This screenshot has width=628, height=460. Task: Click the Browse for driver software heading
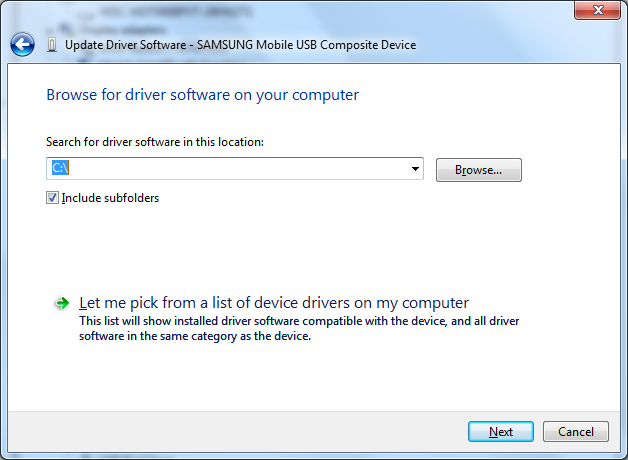click(x=202, y=95)
